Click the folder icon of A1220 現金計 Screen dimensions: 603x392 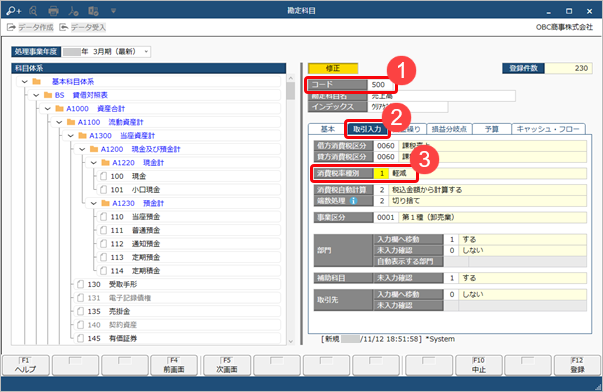[105, 162]
